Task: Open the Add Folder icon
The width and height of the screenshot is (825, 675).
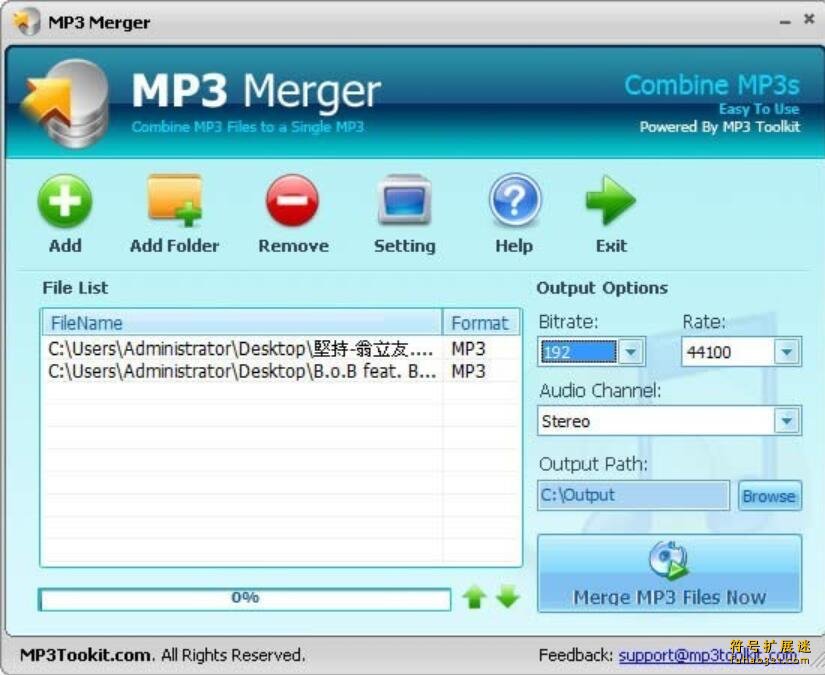Action: [x=175, y=200]
